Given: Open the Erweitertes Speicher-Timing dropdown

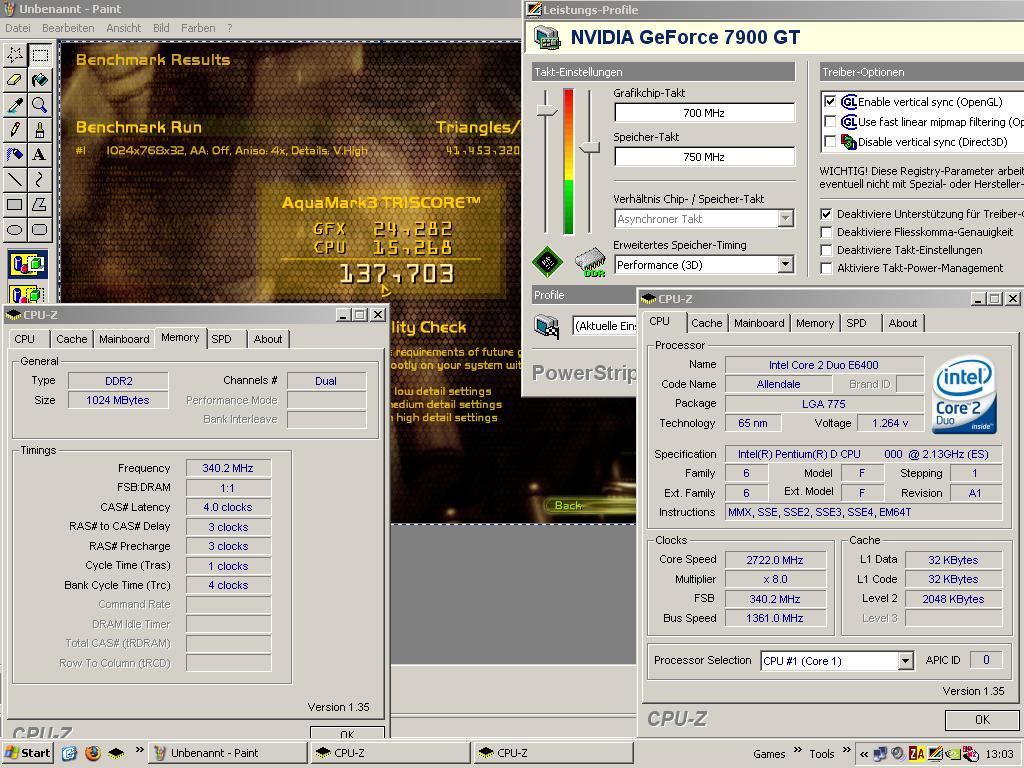Looking at the screenshot, I should pyautogui.click(x=786, y=264).
